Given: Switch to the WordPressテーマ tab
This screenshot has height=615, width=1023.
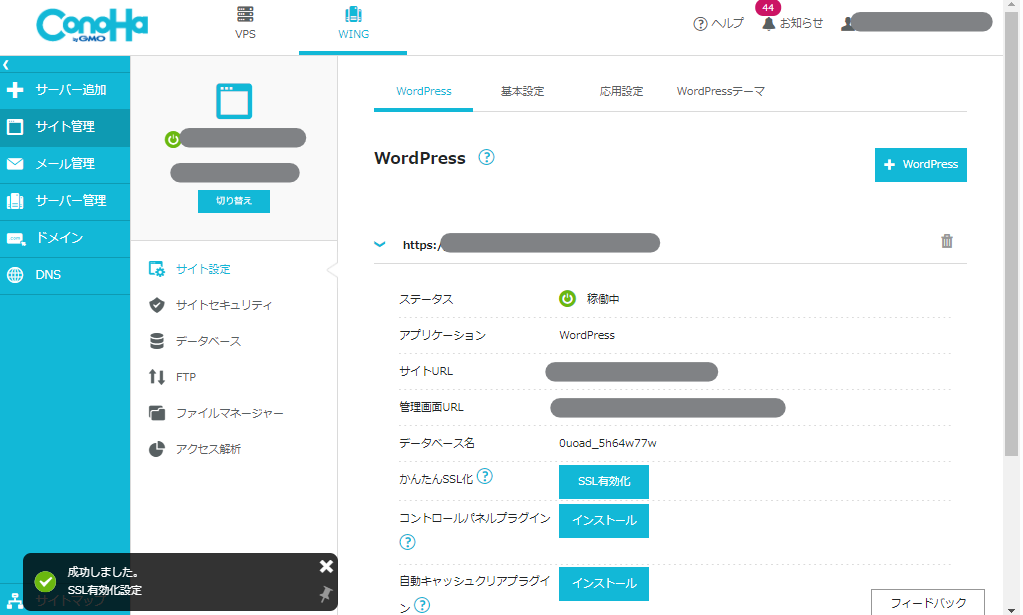Looking at the screenshot, I should (x=720, y=91).
